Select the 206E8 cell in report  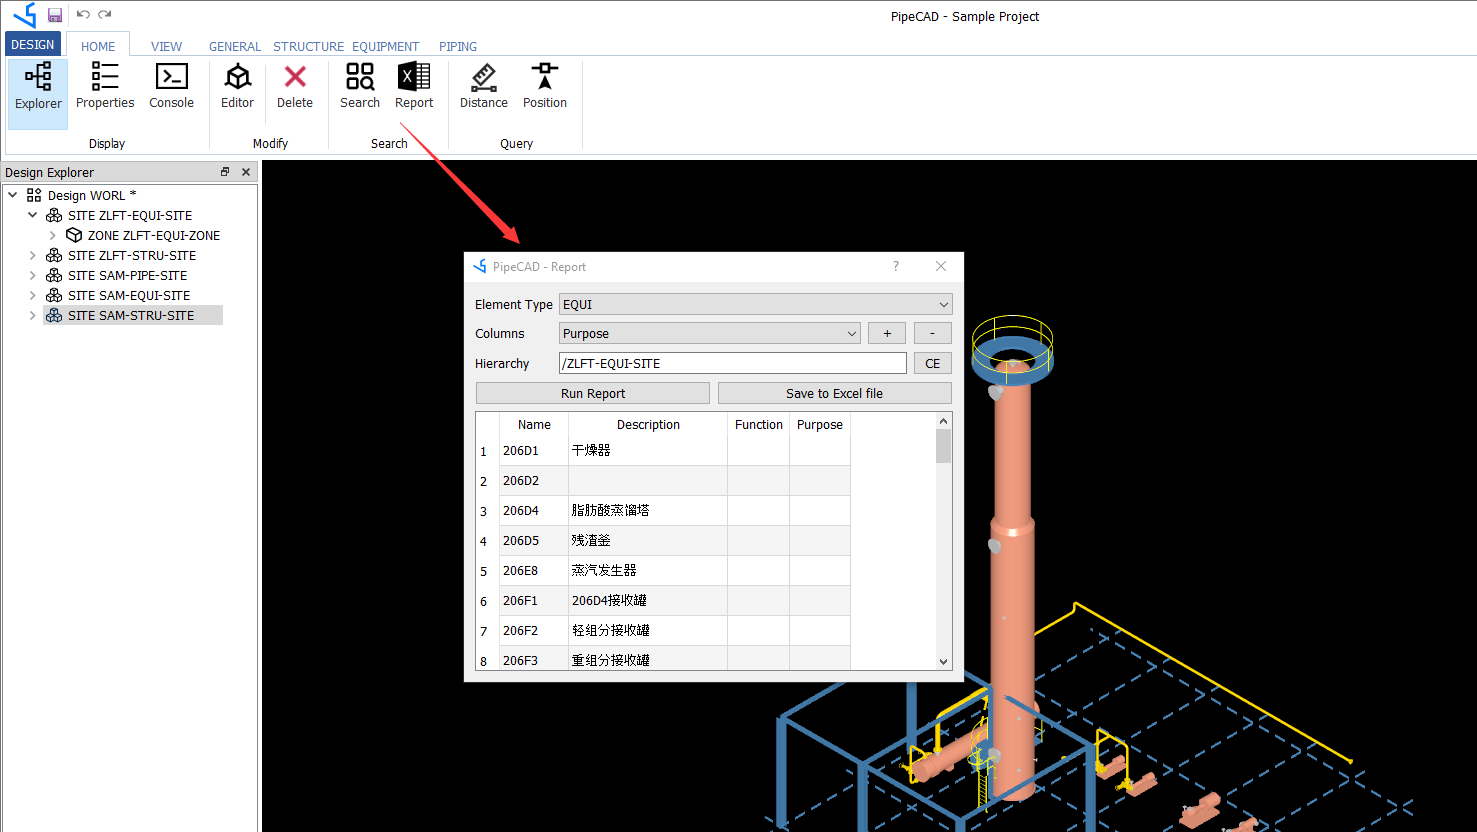(534, 571)
